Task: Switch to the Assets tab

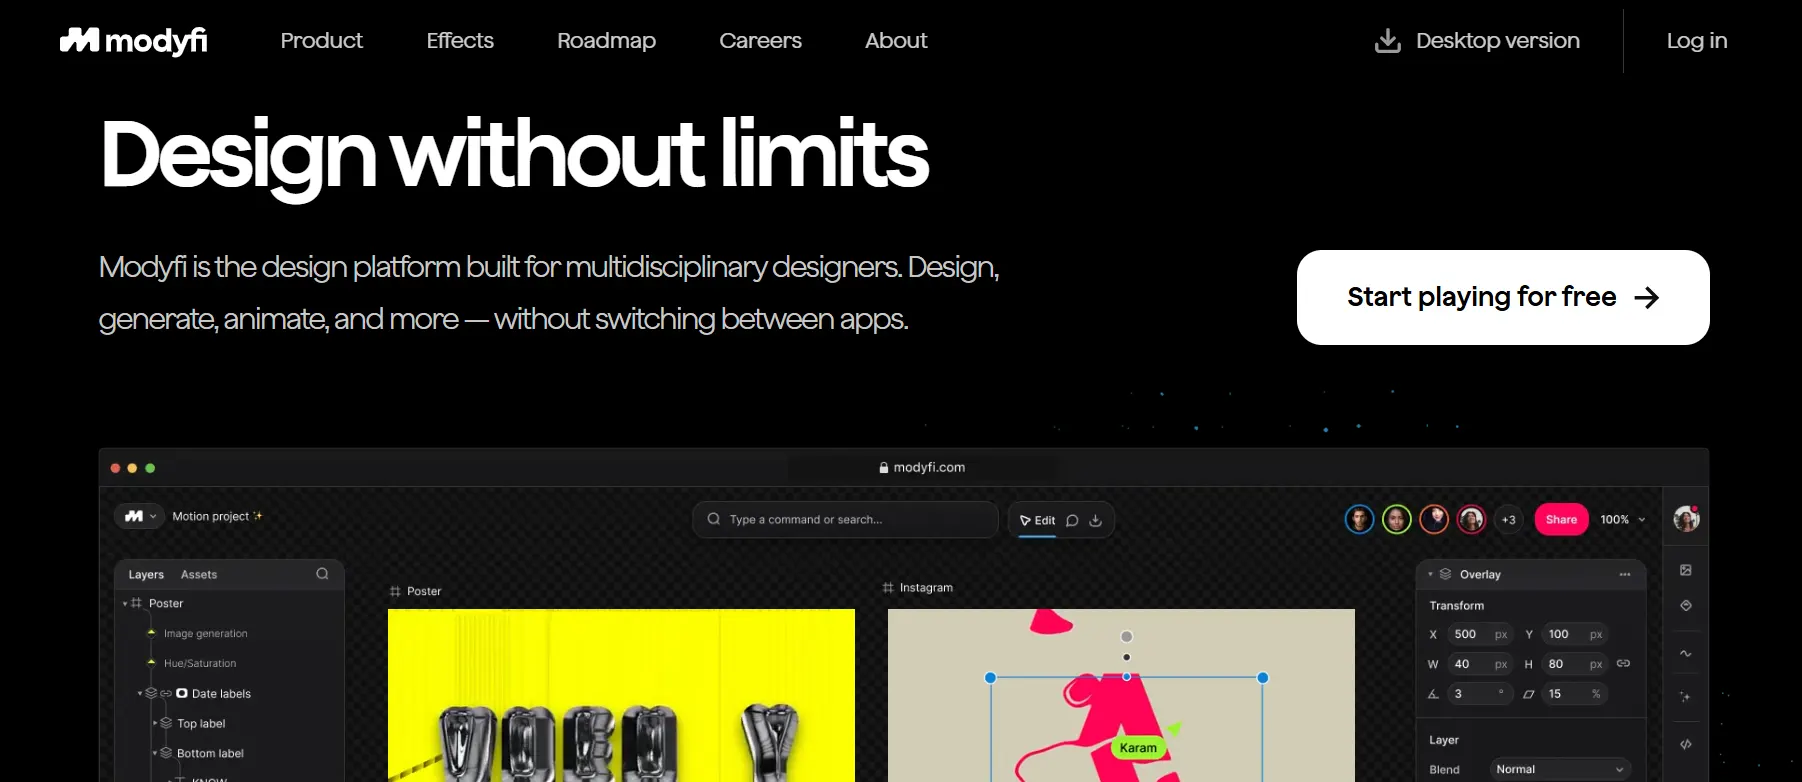Action: 199,574
